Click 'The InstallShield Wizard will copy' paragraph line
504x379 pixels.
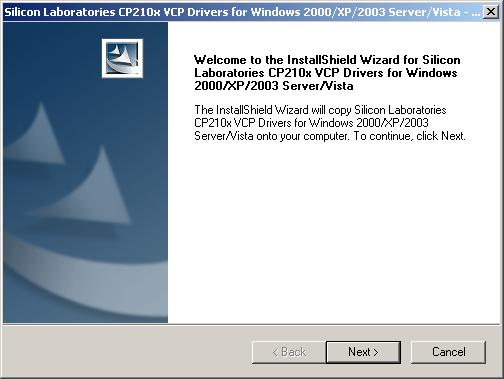pos(320,110)
